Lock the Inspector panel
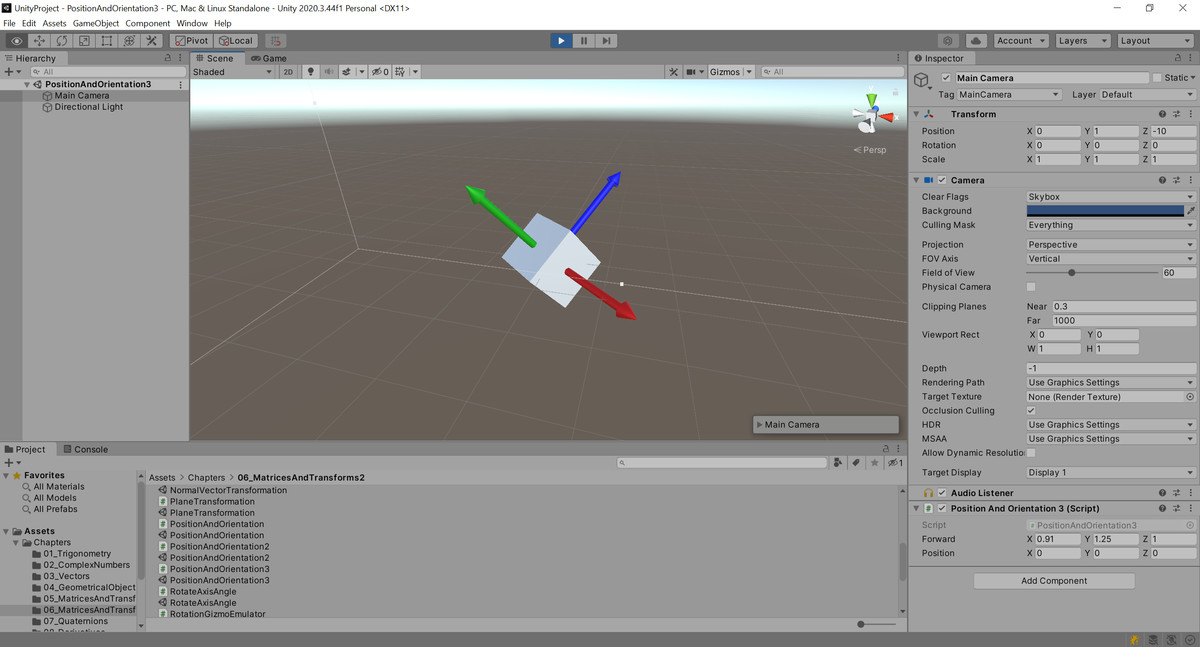 tap(1178, 58)
